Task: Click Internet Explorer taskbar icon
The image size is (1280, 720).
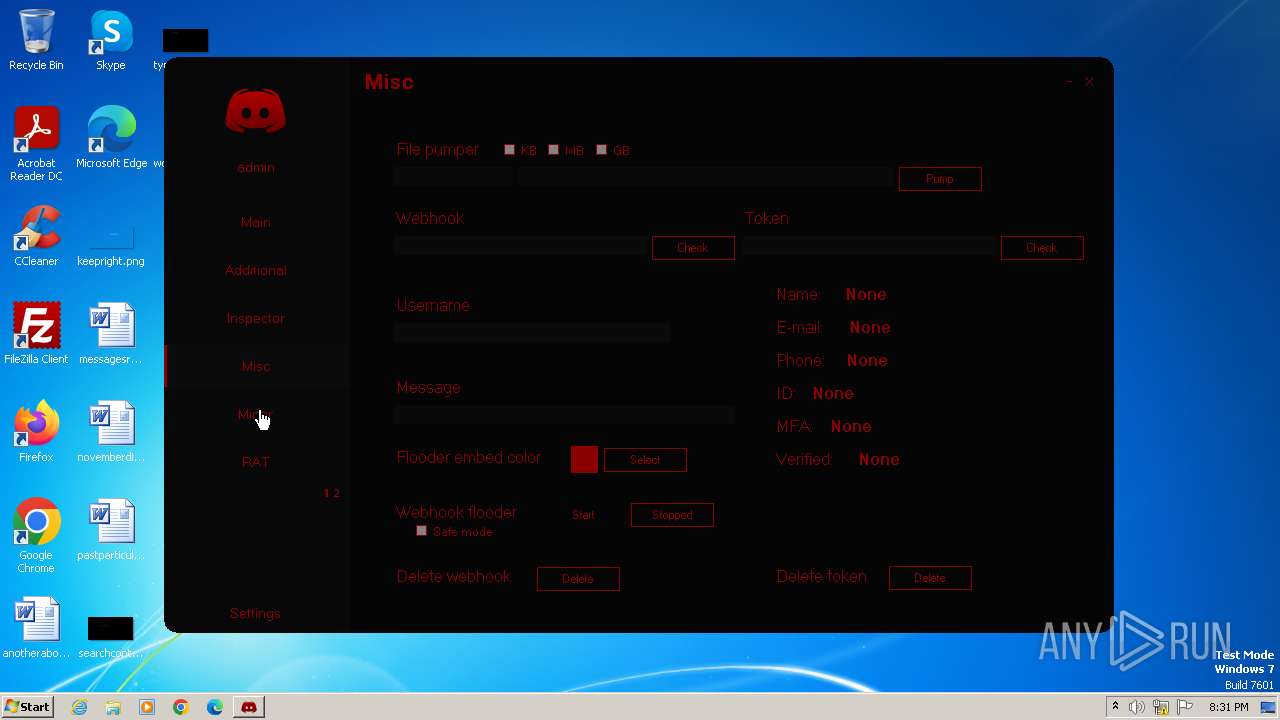Action: pyautogui.click(x=80, y=707)
